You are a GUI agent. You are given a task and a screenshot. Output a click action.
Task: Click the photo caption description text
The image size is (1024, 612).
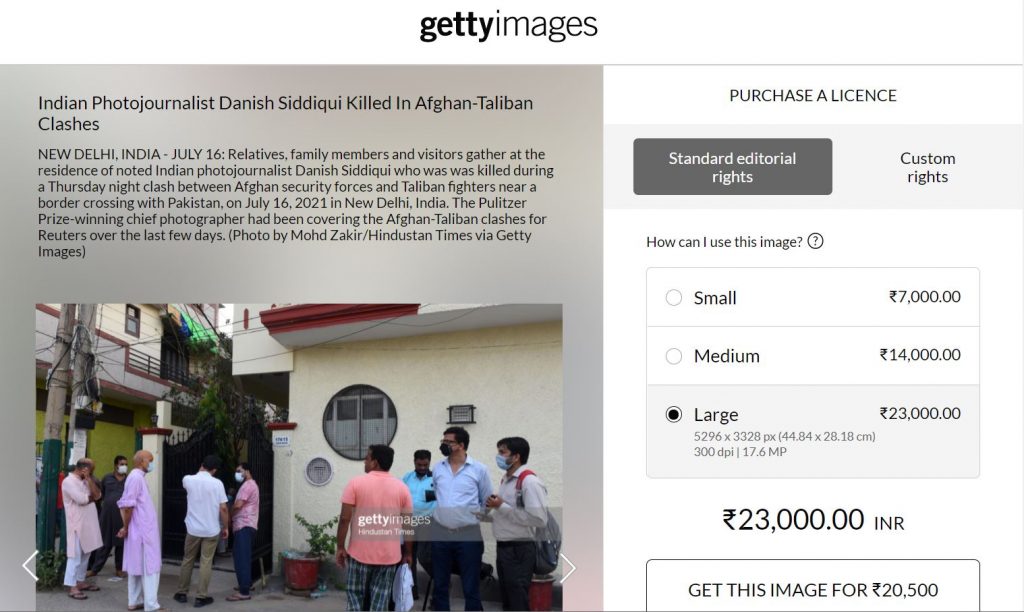[296, 202]
